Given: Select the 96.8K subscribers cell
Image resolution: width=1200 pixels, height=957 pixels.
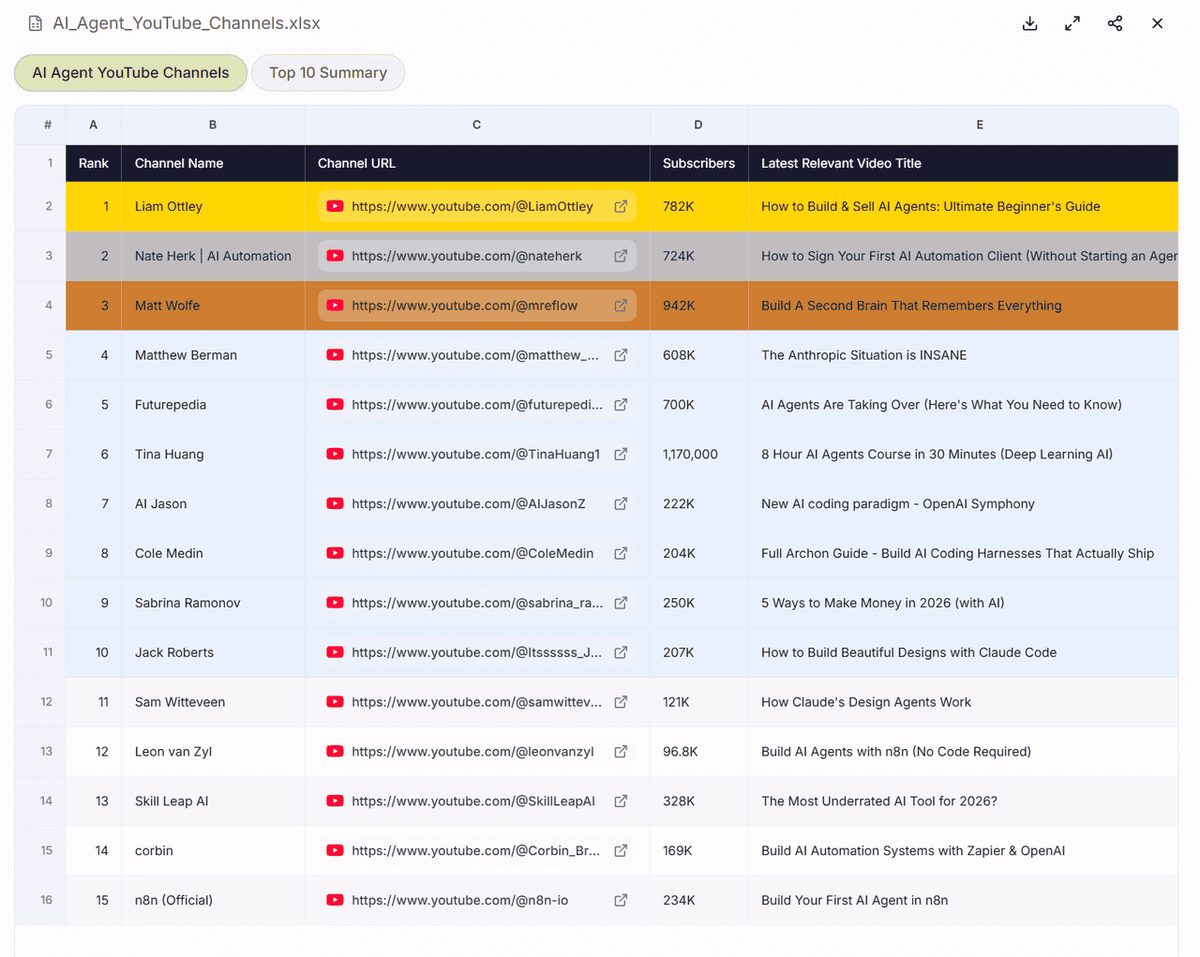Looking at the screenshot, I should coord(699,751).
